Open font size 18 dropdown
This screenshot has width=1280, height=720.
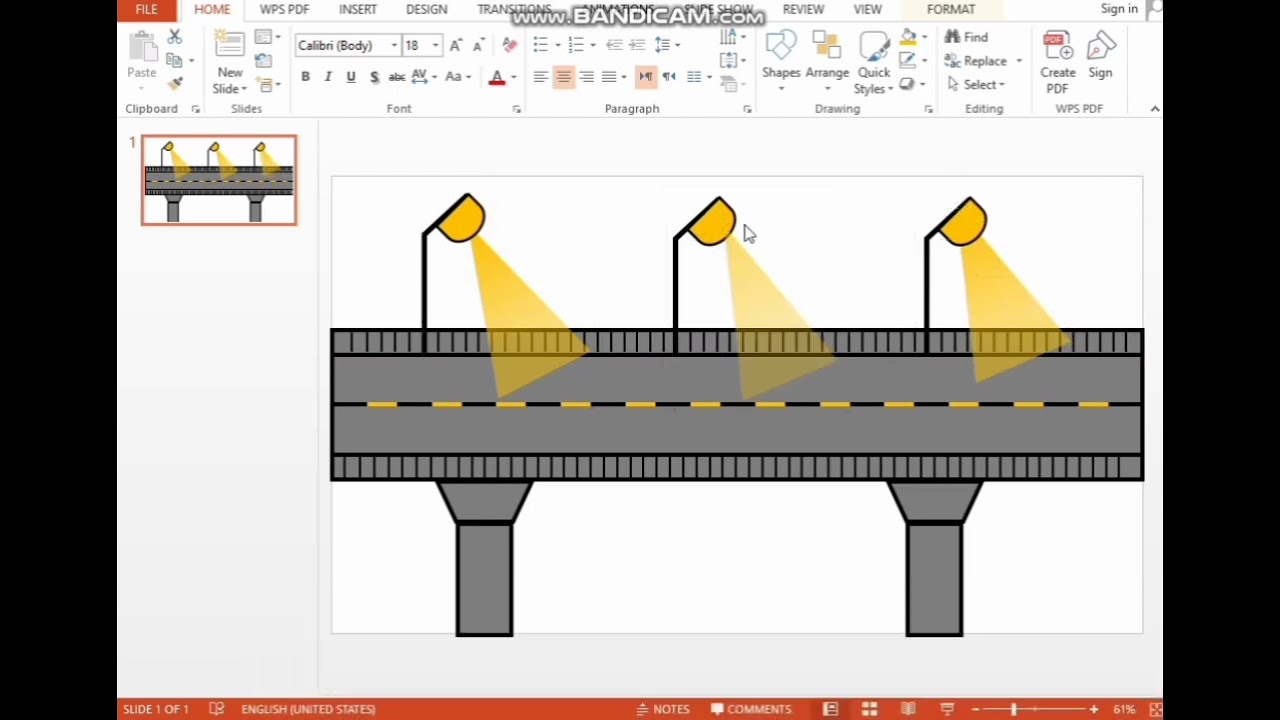[435, 46]
